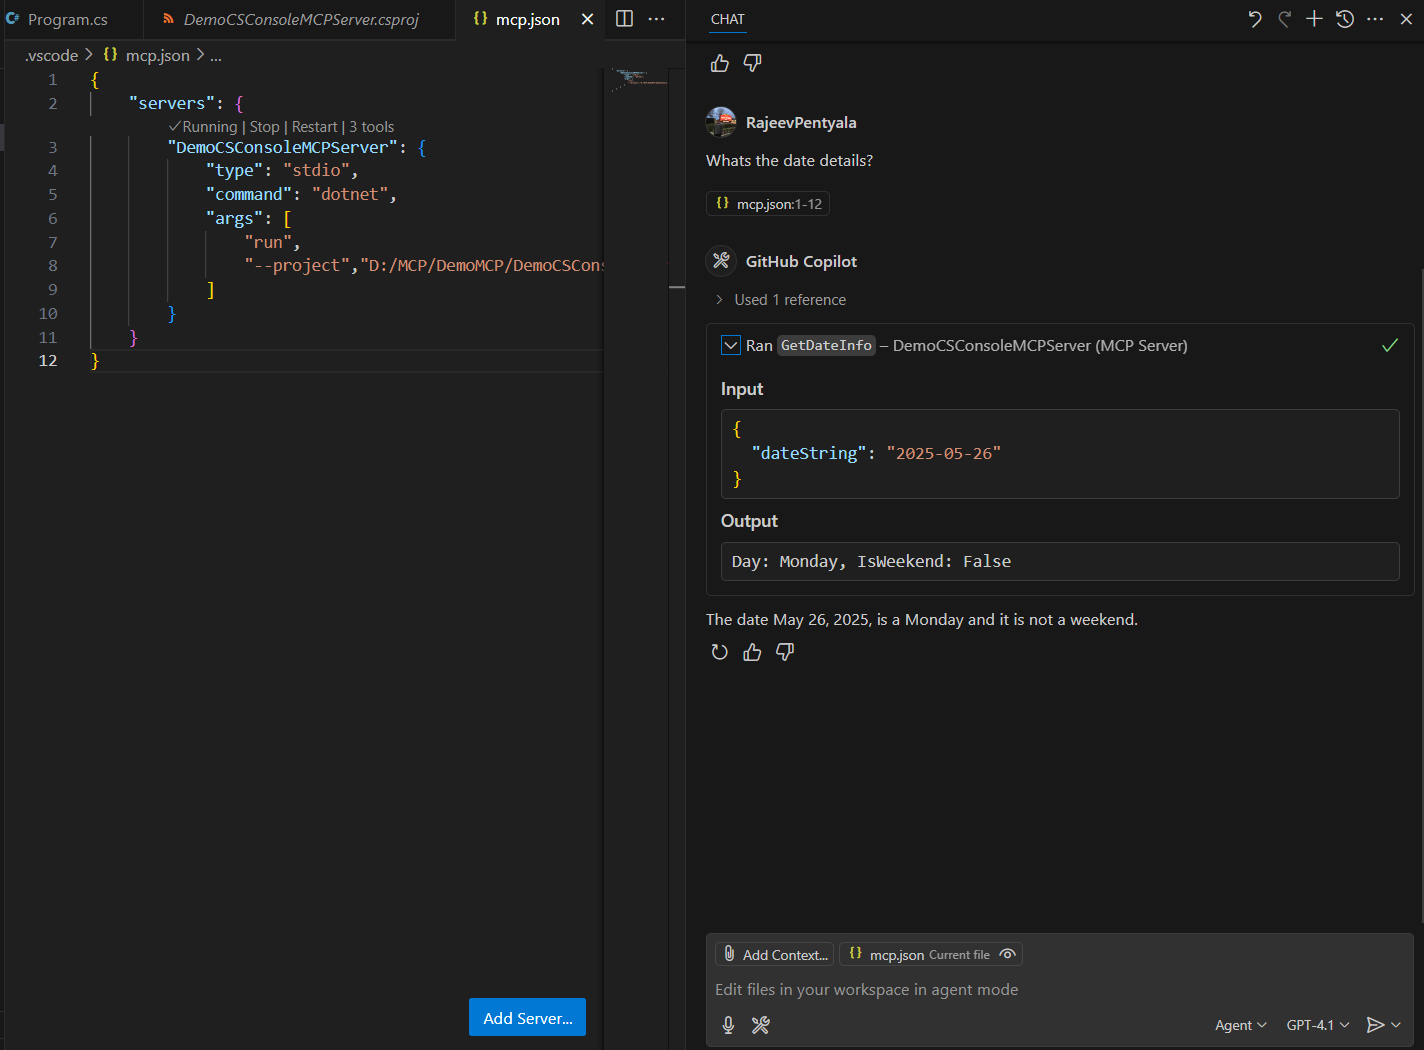
Task: Thumbs down the Monday date response
Action: click(785, 652)
